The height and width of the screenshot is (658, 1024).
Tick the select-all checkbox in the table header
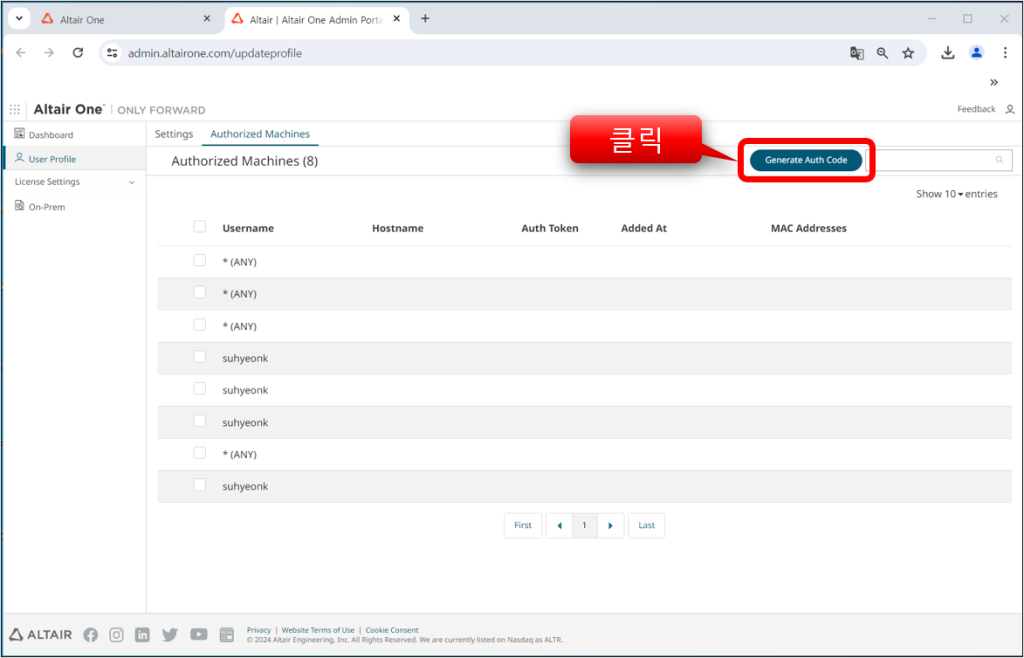(200, 227)
